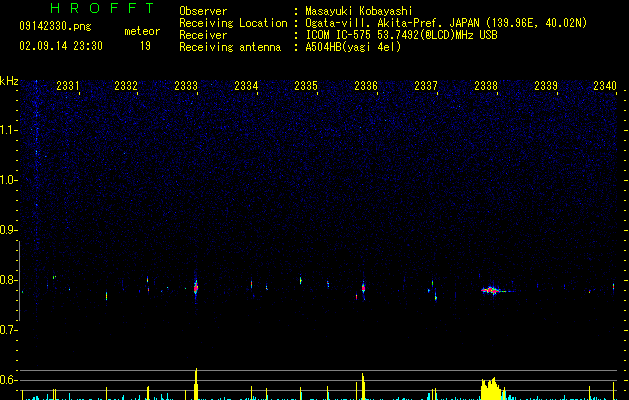Select antenna value A504HB(yagi 4el)
This screenshot has height=400, width=629.
coord(353,47)
